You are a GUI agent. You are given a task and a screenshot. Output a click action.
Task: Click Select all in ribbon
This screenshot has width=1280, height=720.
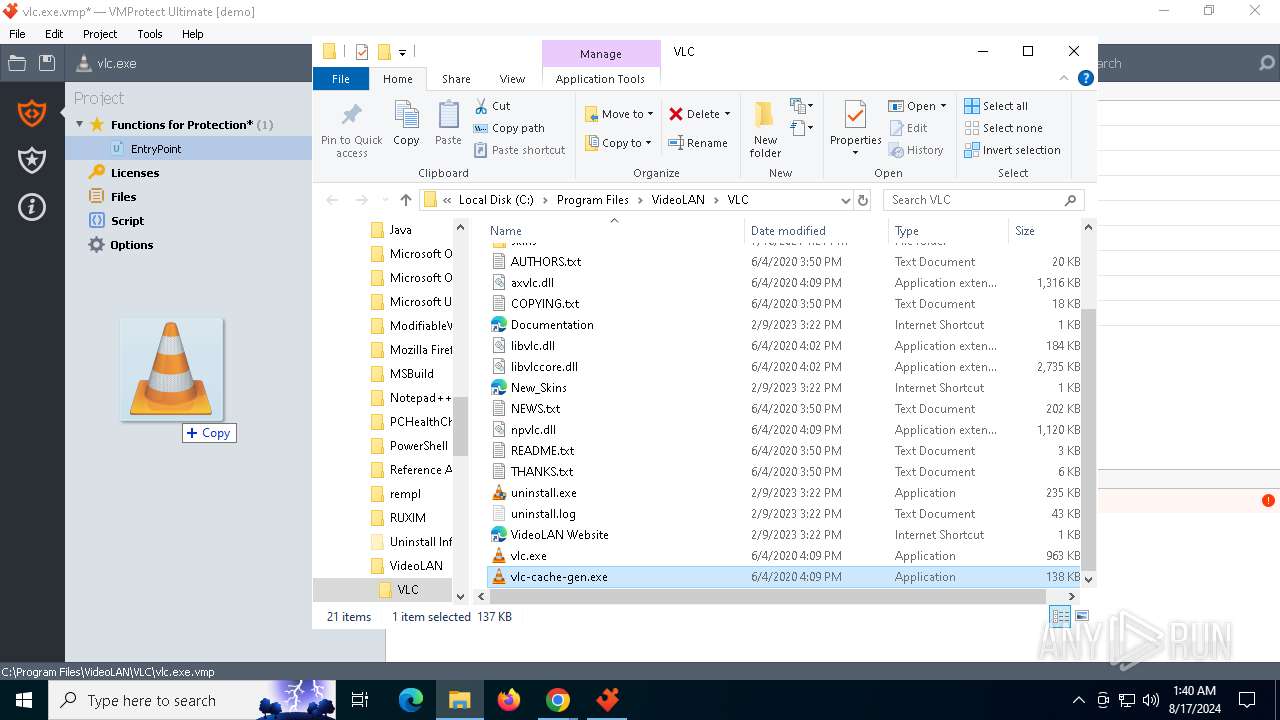coord(996,106)
